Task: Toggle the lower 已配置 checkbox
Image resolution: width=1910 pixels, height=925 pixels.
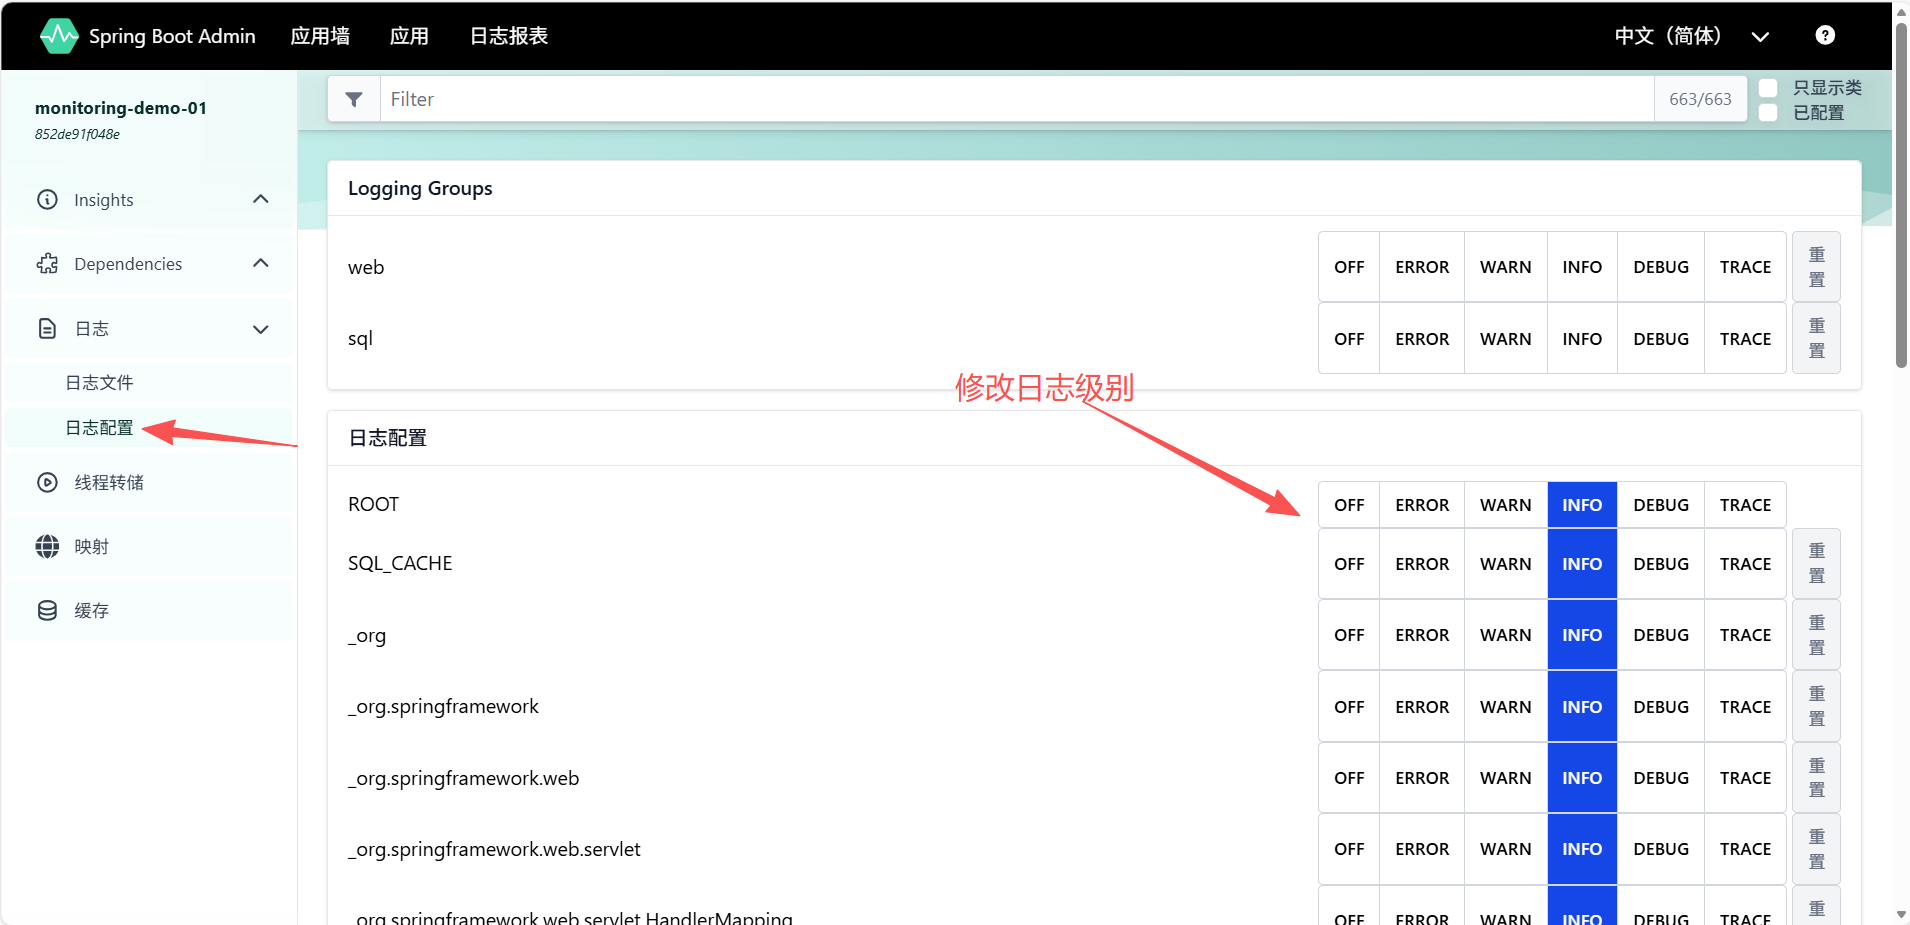Action: click(x=1768, y=112)
